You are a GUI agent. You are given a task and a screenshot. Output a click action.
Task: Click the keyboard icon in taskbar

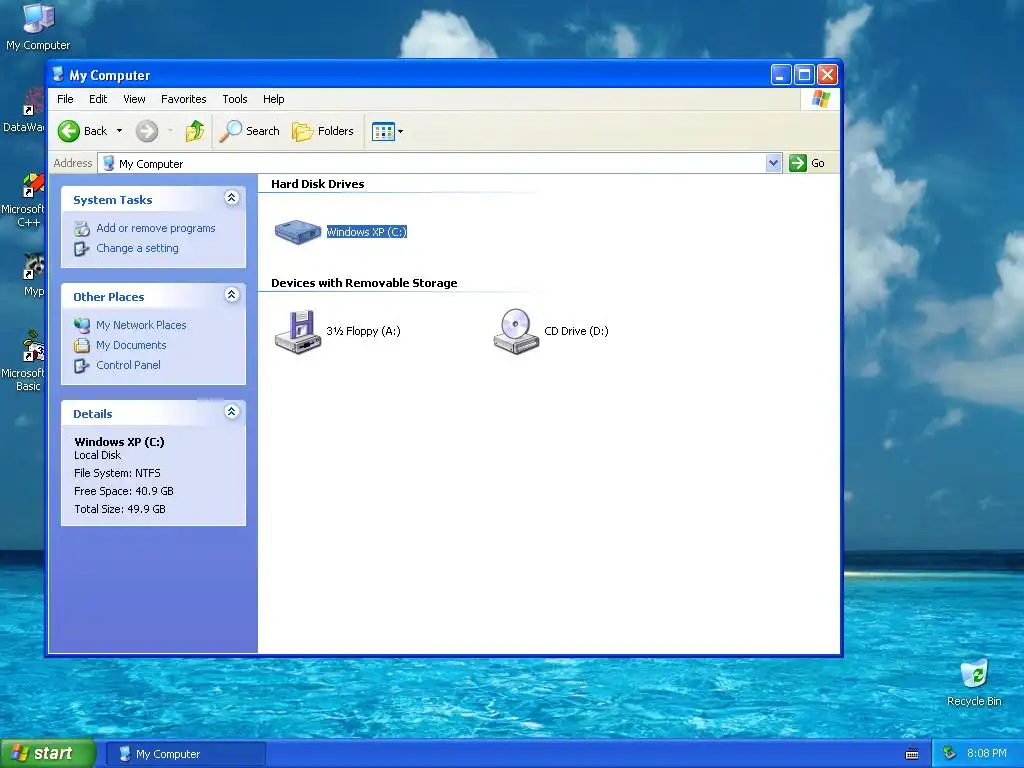point(912,754)
